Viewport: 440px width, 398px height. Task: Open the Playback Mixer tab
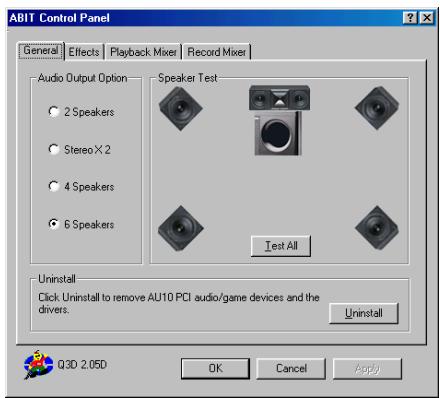point(143,52)
